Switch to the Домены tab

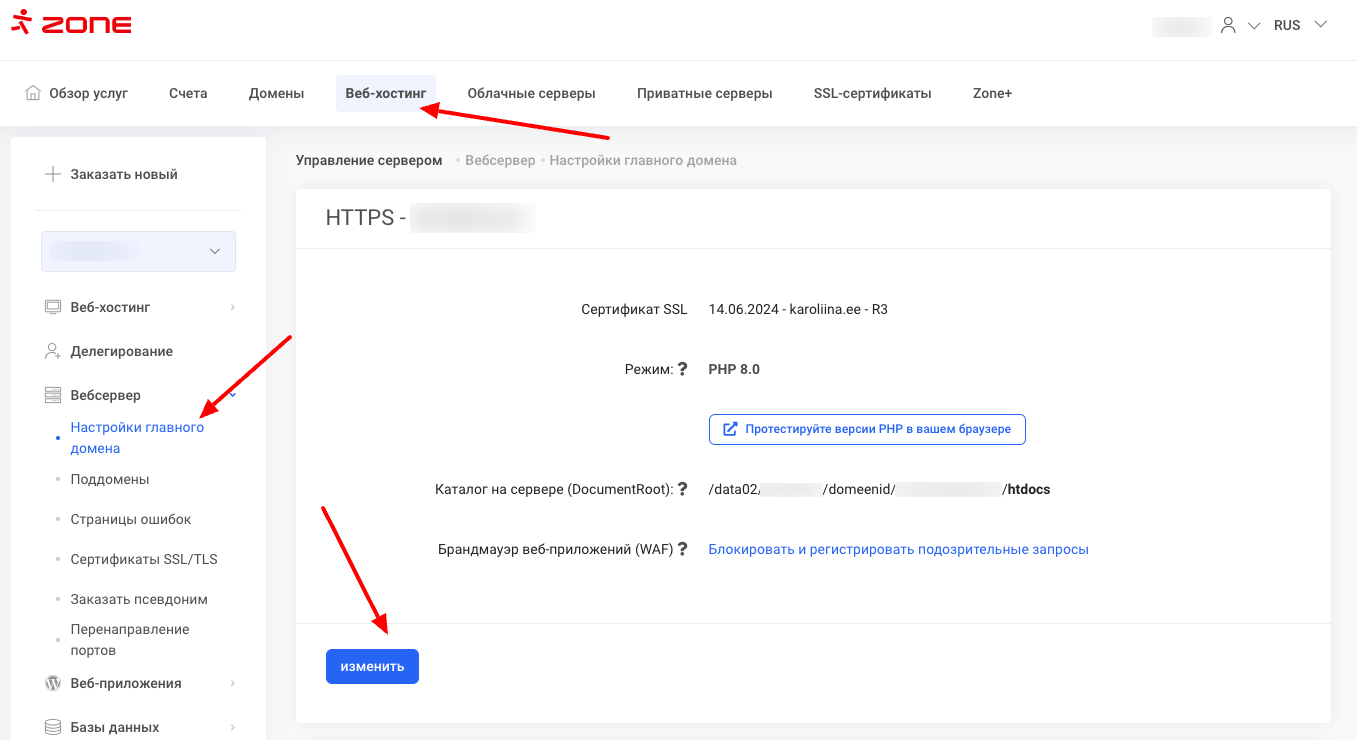276,93
